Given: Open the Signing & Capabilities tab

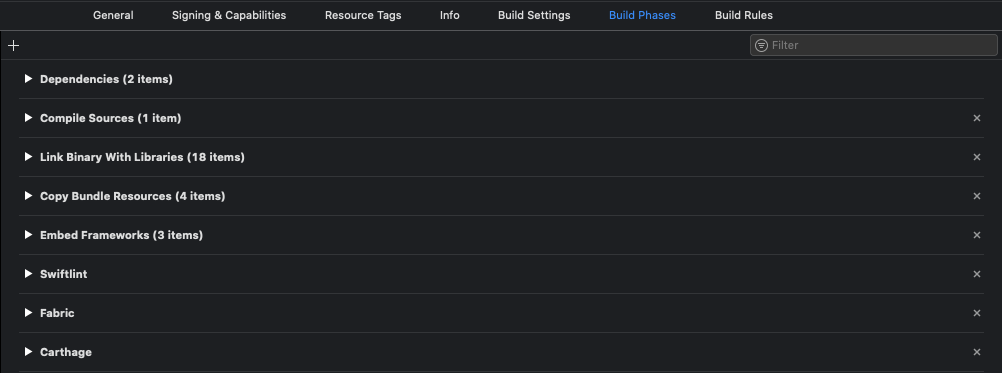Looking at the screenshot, I should pos(229,15).
